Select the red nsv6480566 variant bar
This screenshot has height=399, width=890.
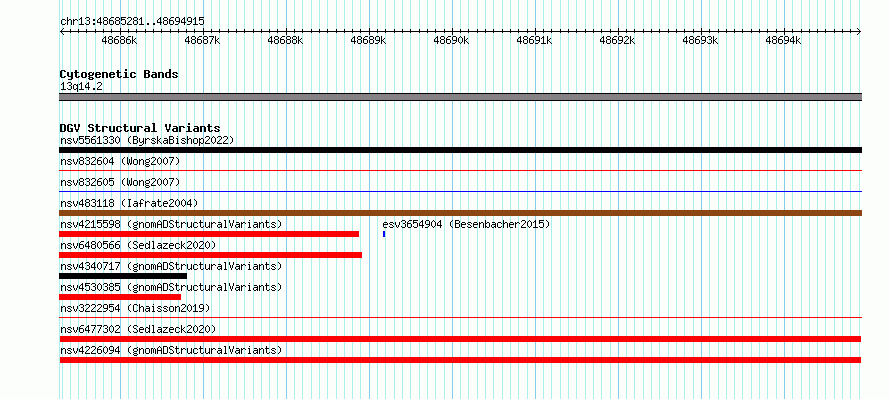coord(211,255)
